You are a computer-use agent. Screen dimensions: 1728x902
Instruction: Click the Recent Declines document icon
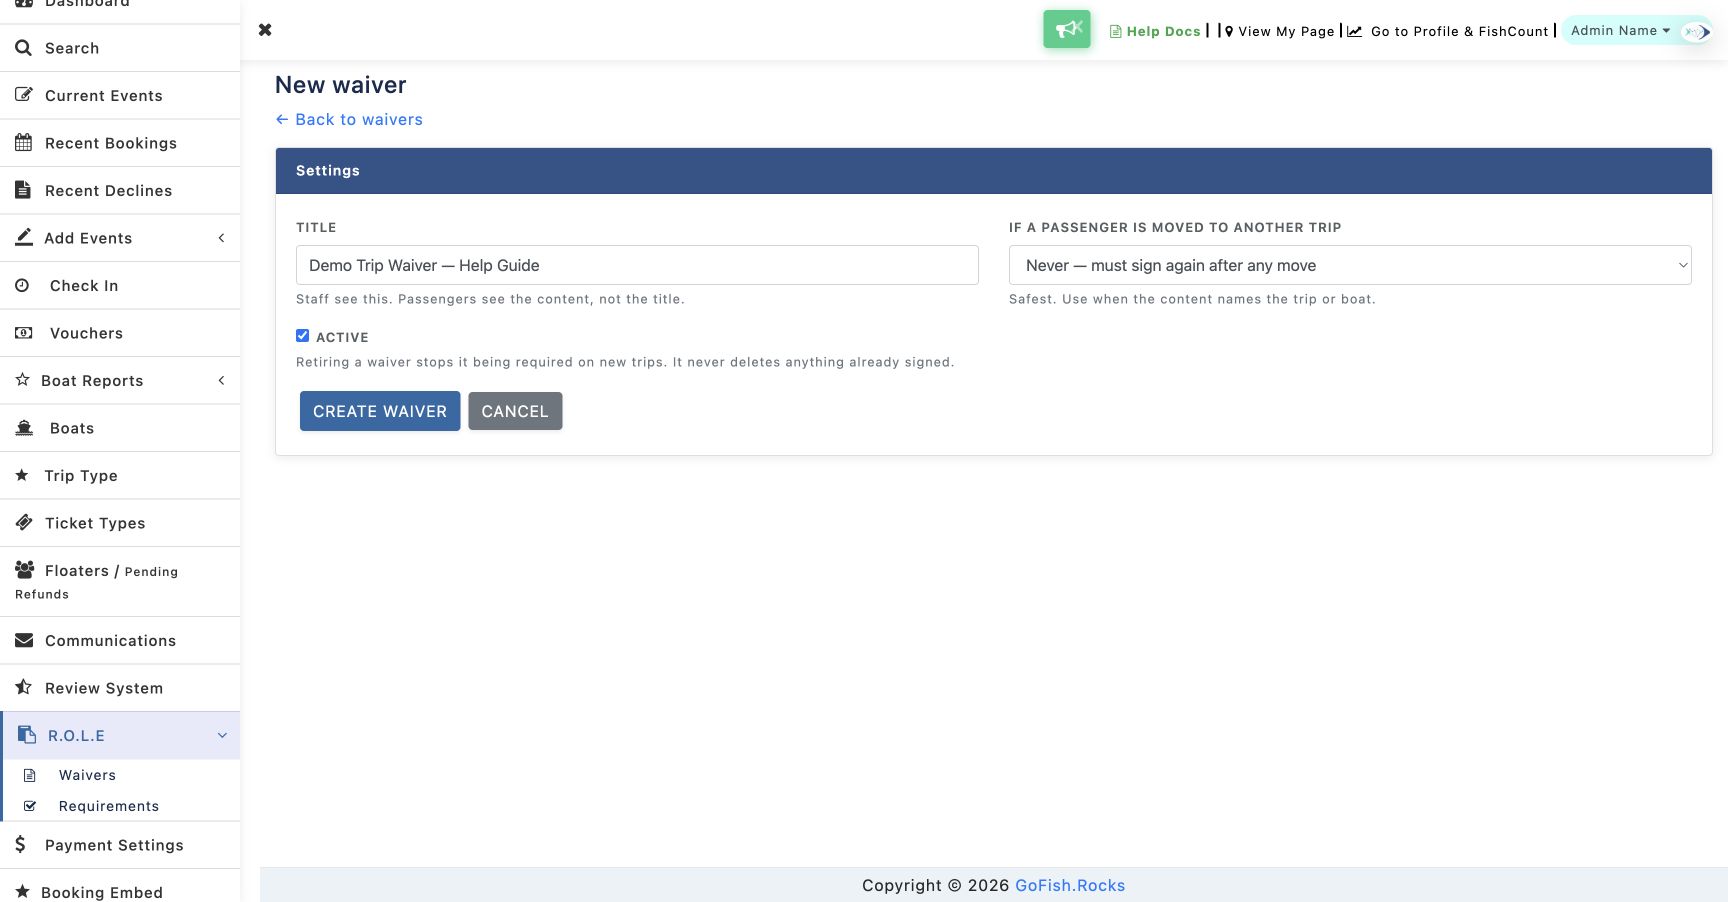(x=23, y=189)
